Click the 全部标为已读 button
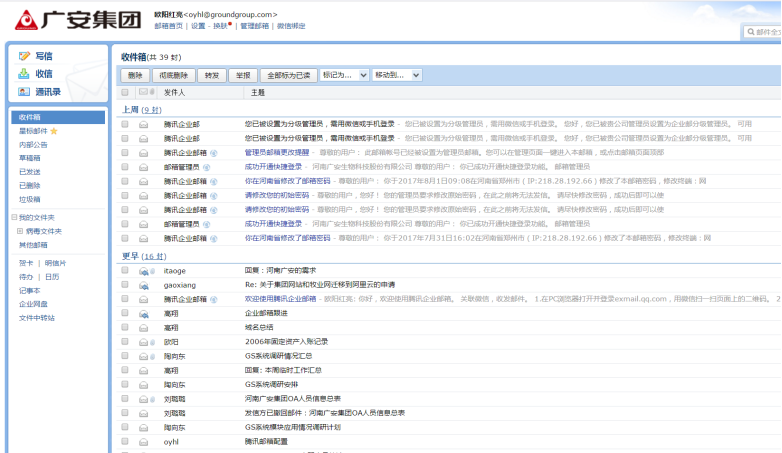Viewport: 782px width, 453px height. tap(289, 75)
